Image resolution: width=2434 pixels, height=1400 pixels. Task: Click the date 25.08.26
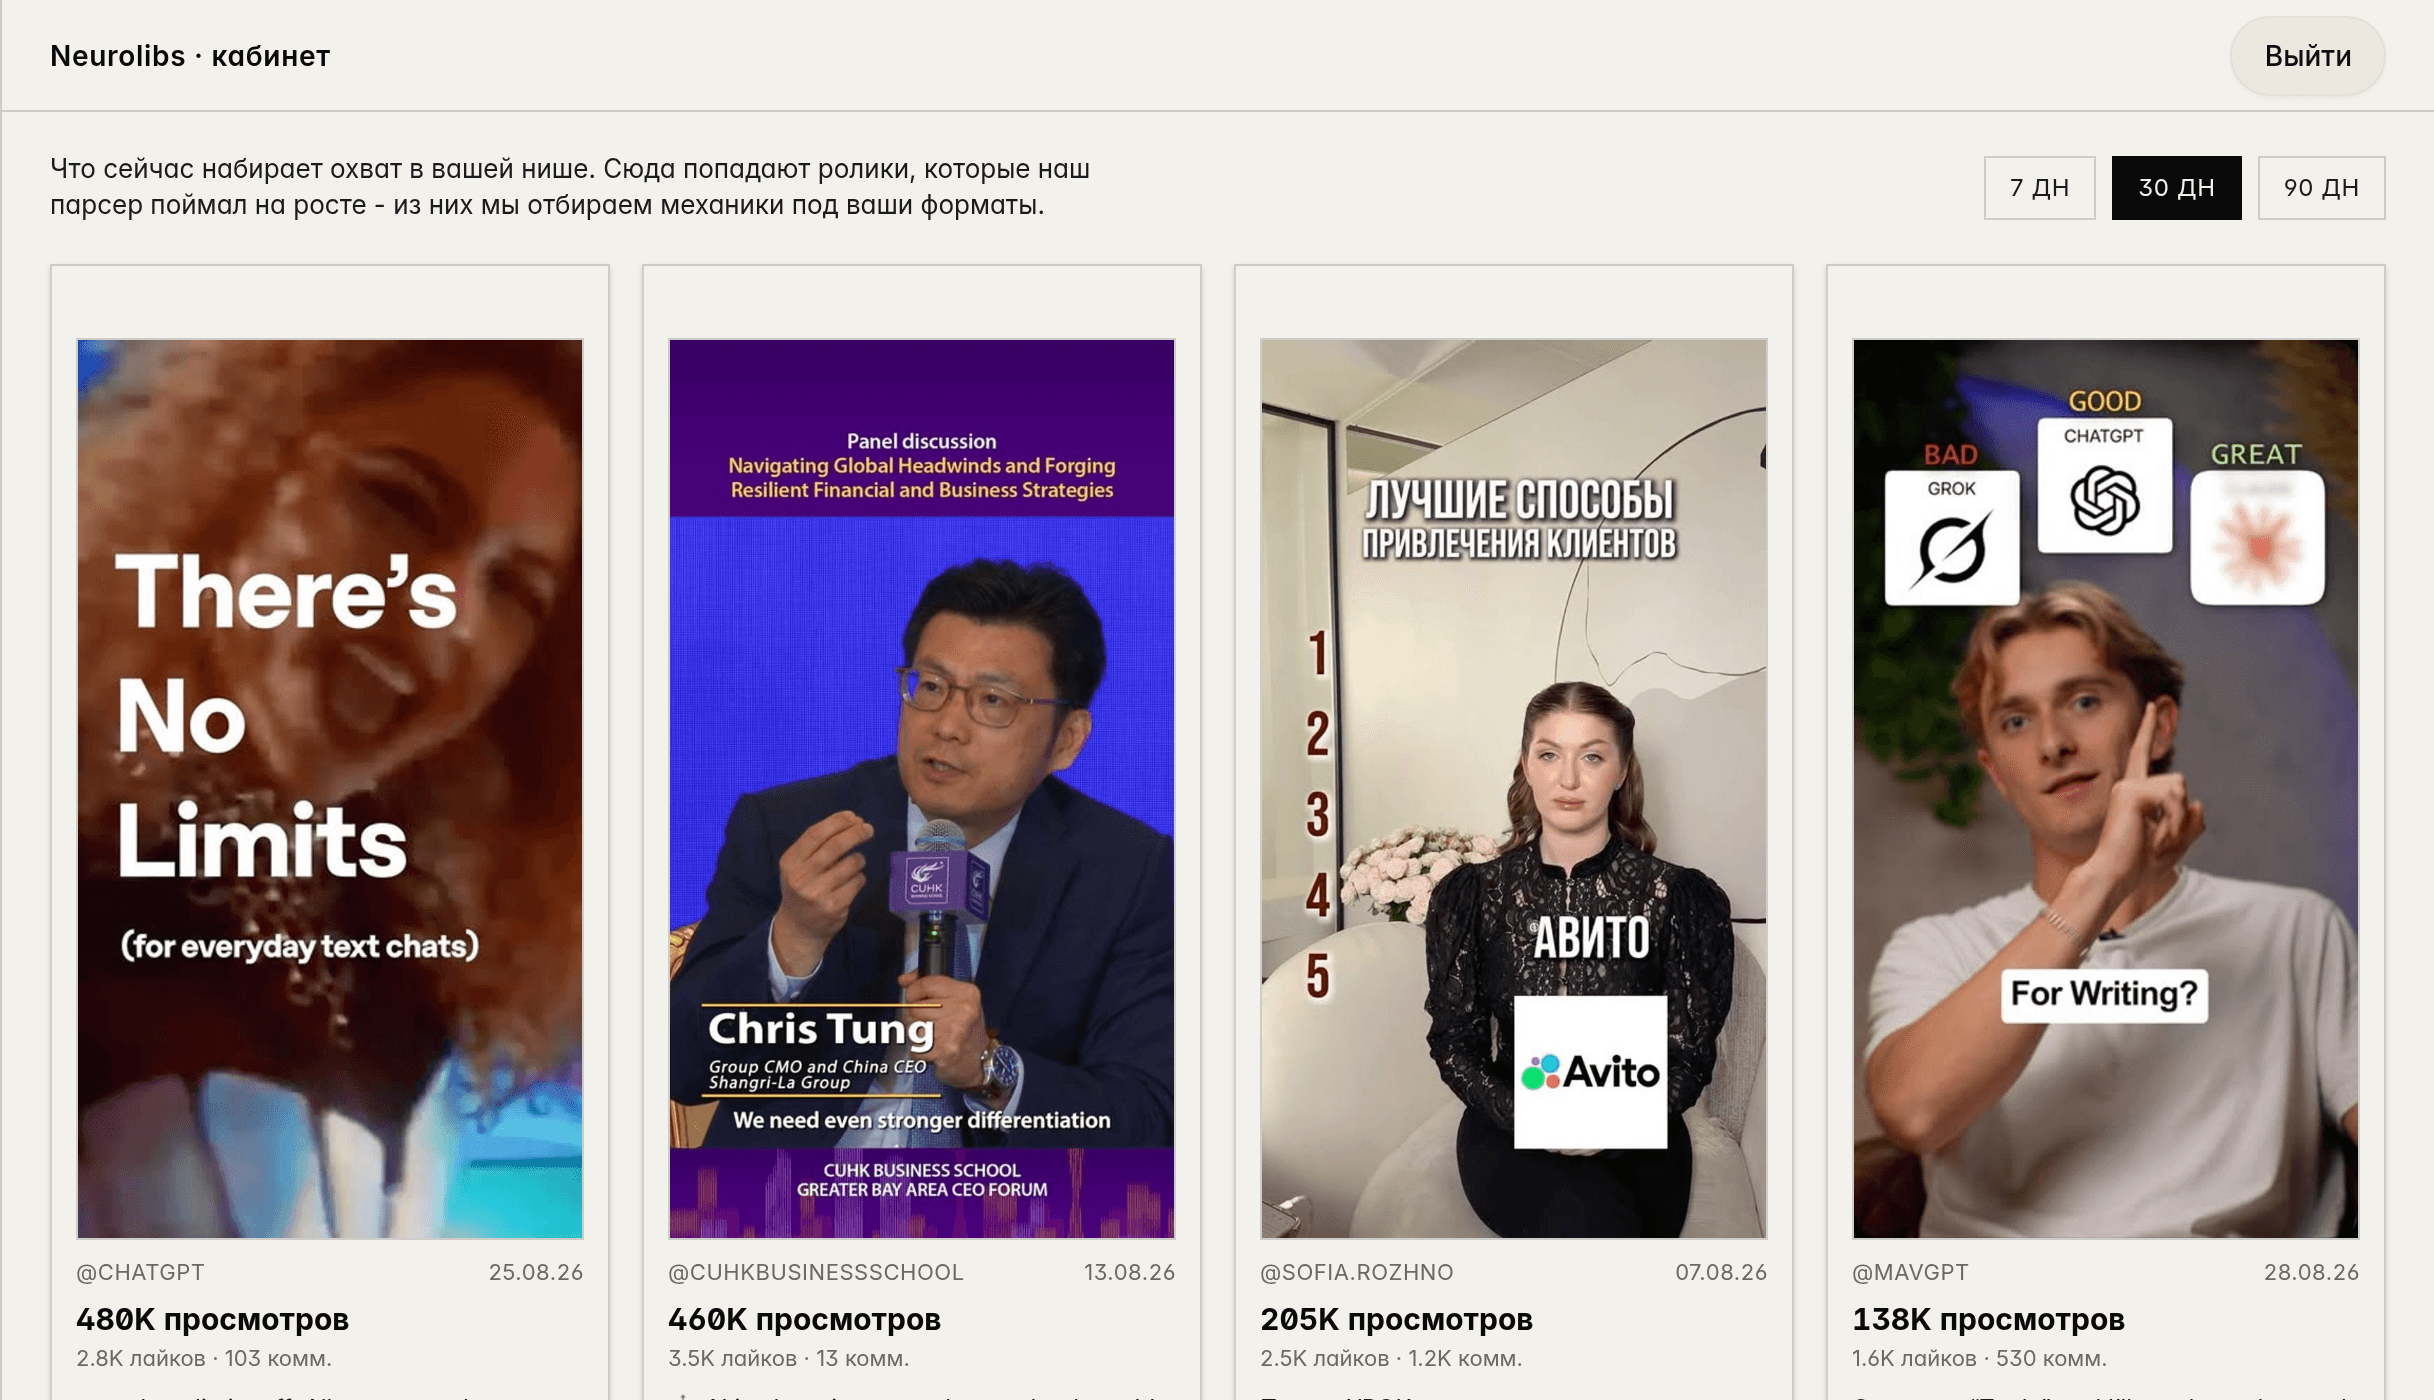point(535,1272)
